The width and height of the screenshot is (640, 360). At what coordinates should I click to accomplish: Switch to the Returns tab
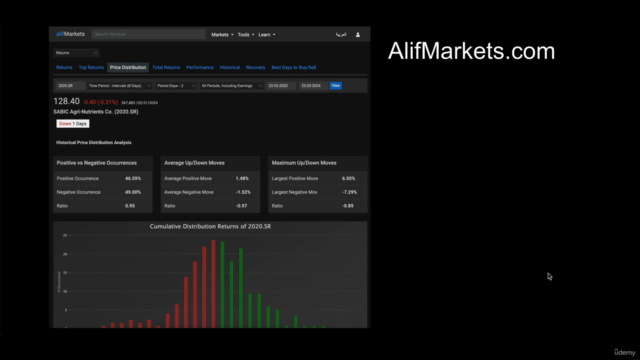coord(64,67)
